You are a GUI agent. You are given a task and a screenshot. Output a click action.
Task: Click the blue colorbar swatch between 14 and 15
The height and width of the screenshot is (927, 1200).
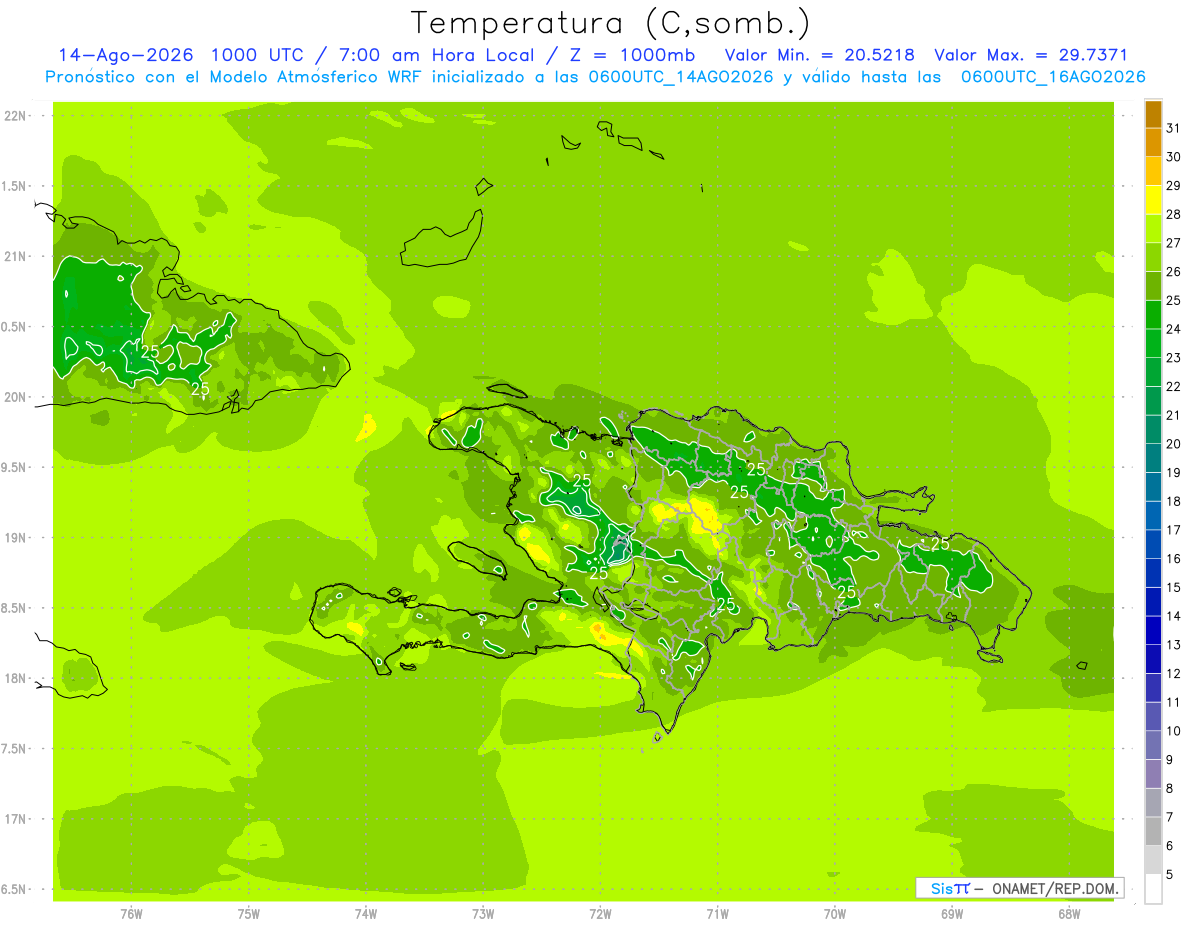point(1153,602)
